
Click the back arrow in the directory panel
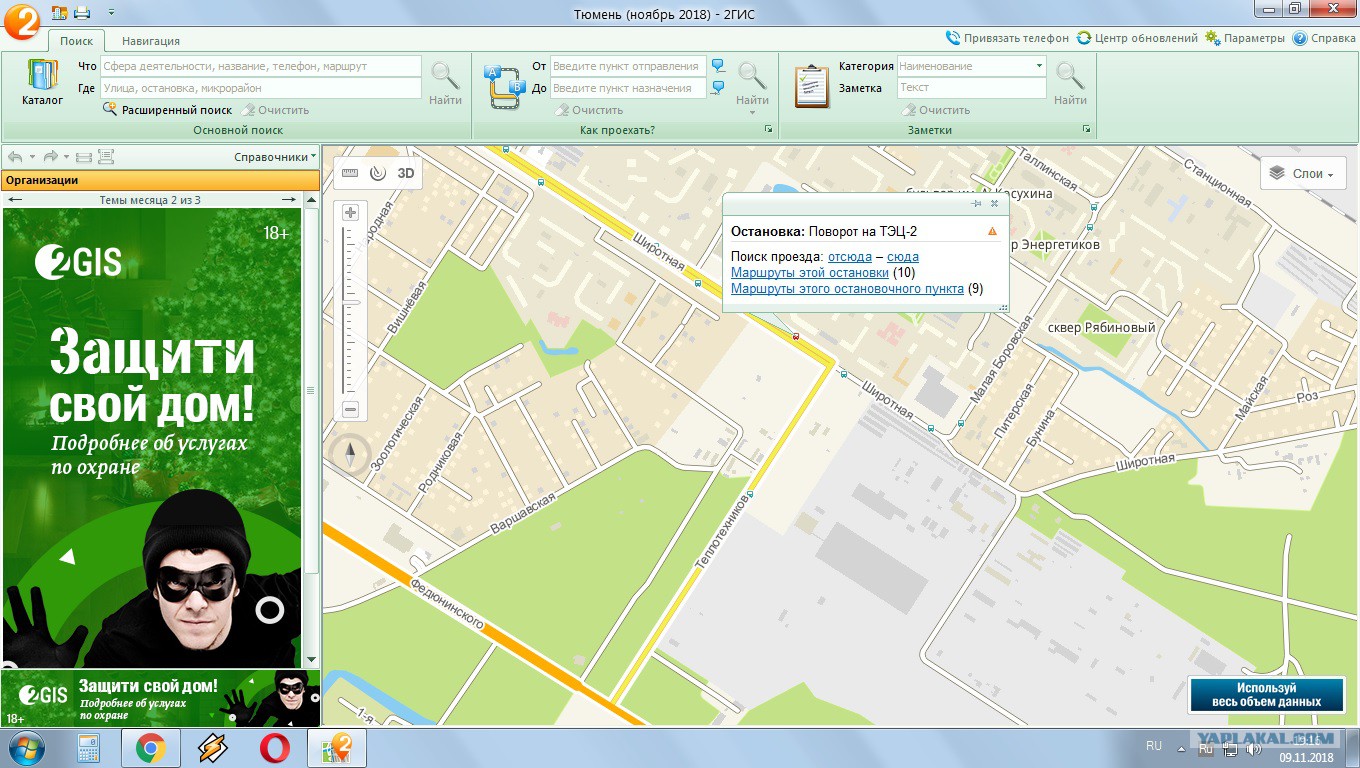[14, 157]
